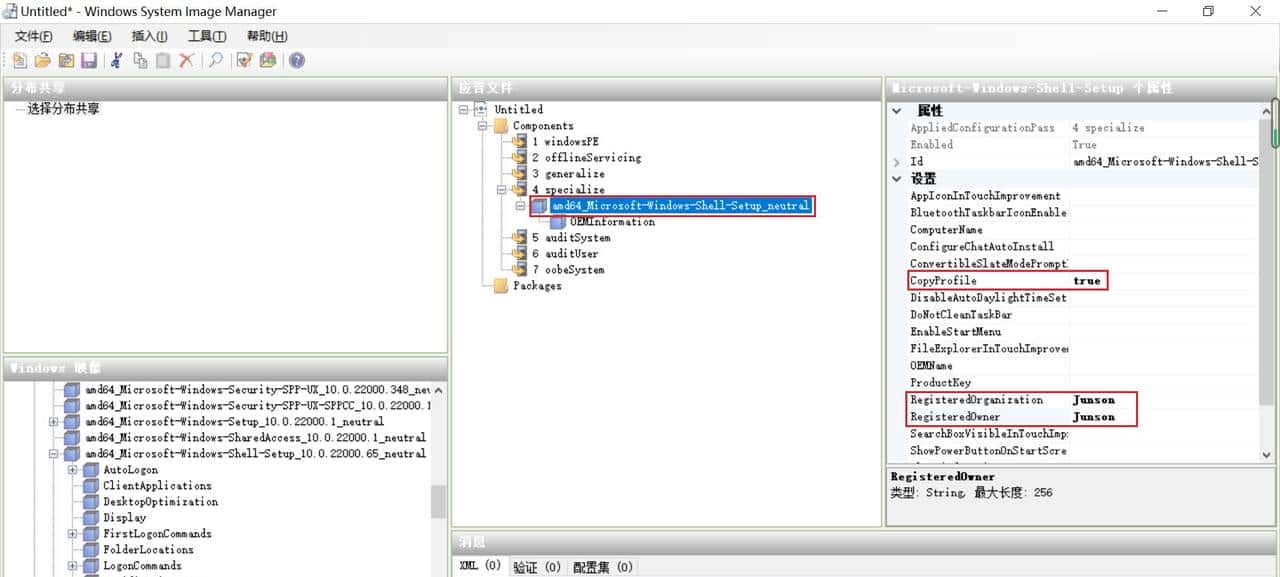The height and width of the screenshot is (577, 1280).
Task: Save the answer file using the floppy disk icon
Action: point(88,60)
